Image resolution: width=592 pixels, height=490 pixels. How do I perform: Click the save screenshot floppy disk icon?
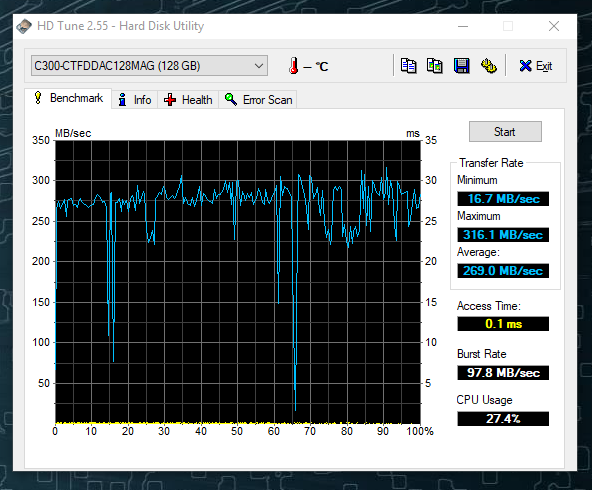click(461, 66)
